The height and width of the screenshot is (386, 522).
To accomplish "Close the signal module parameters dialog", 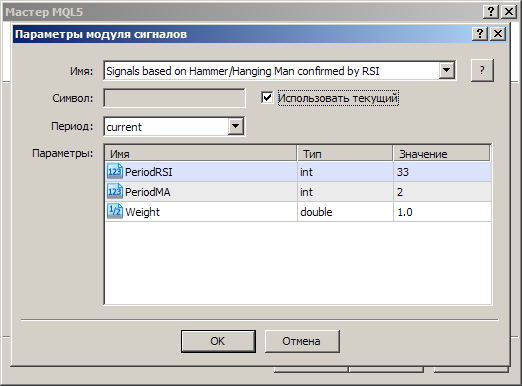I will [x=498, y=34].
